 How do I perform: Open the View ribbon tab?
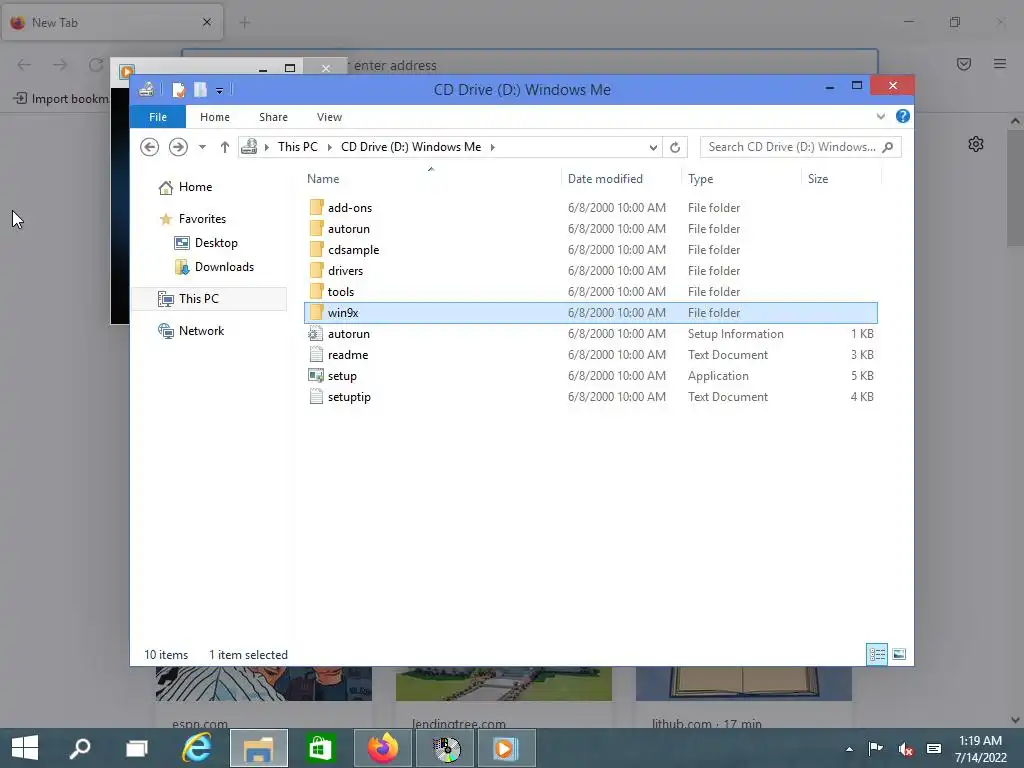(x=329, y=117)
